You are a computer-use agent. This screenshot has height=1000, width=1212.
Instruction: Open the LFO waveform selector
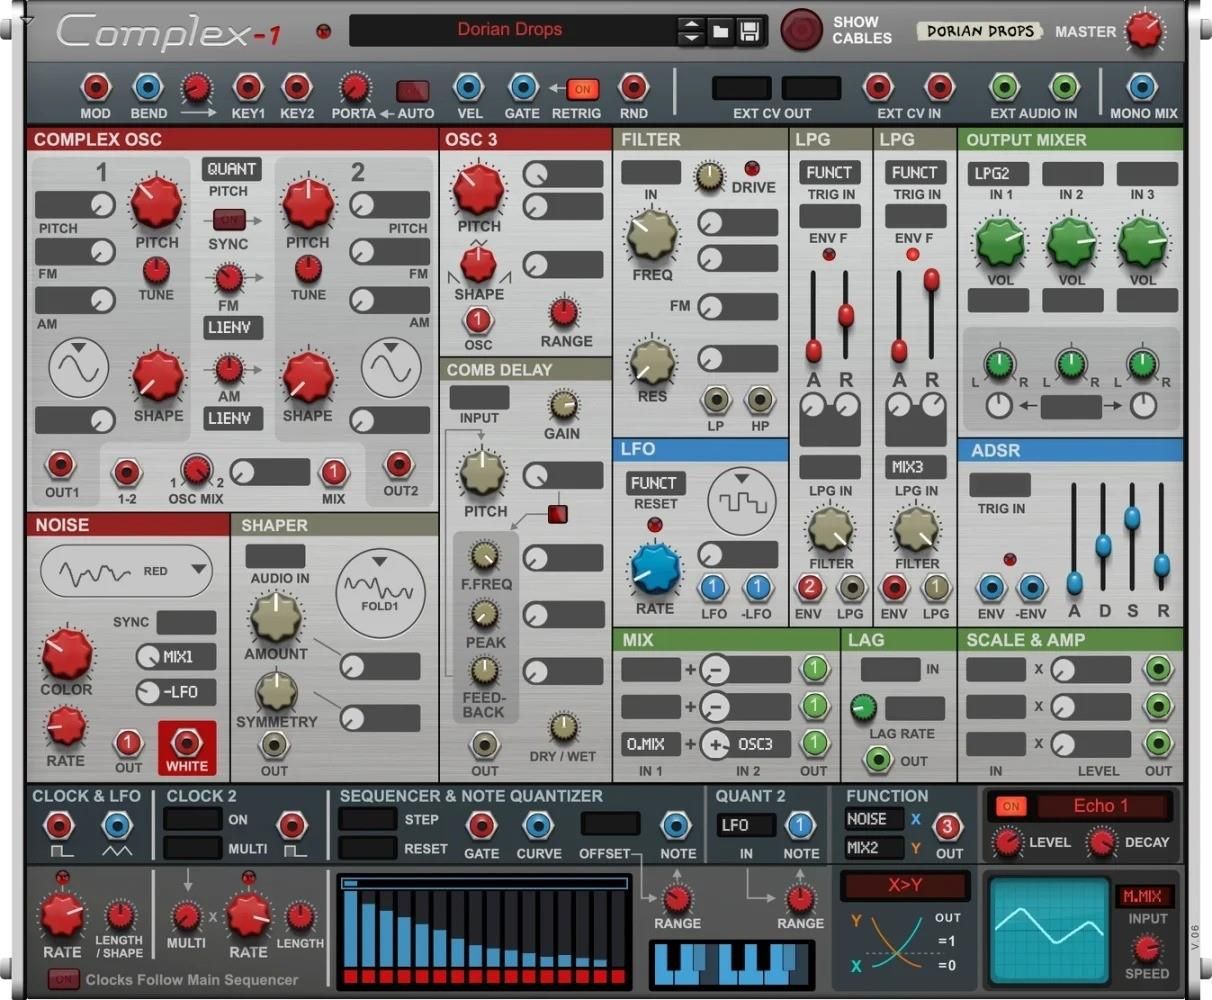[741, 500]
